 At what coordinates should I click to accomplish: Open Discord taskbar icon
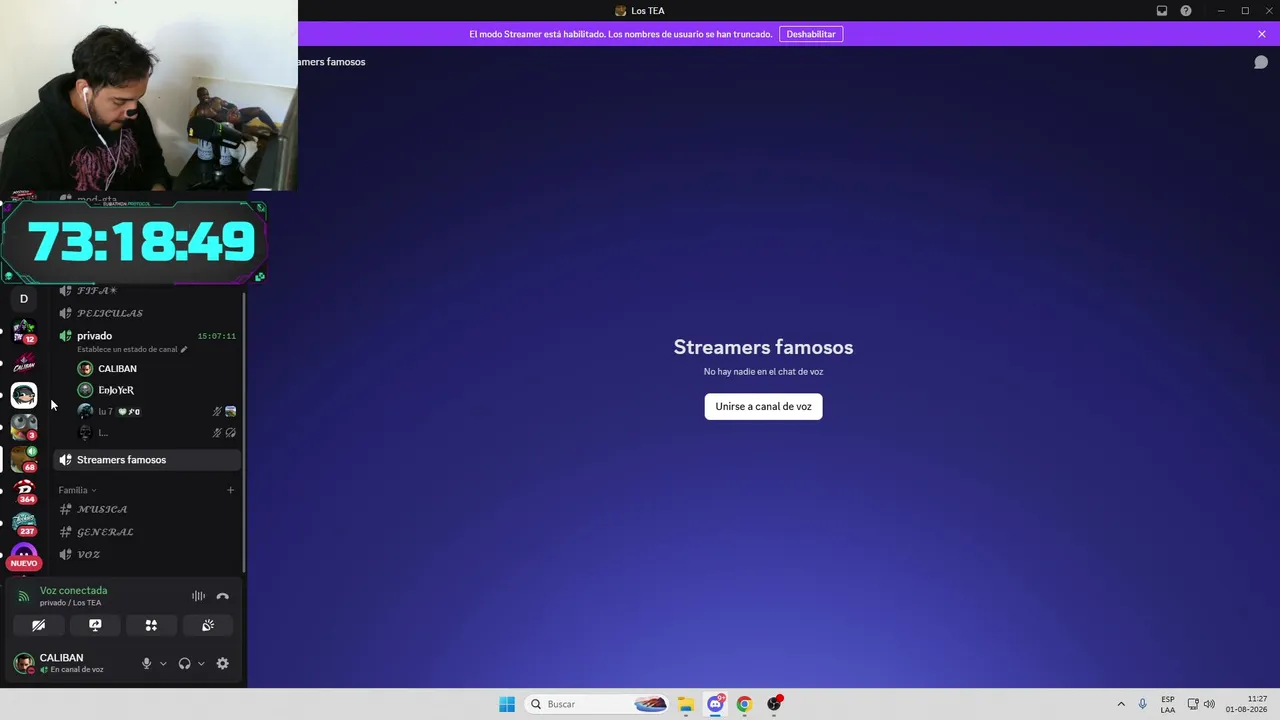715,704
